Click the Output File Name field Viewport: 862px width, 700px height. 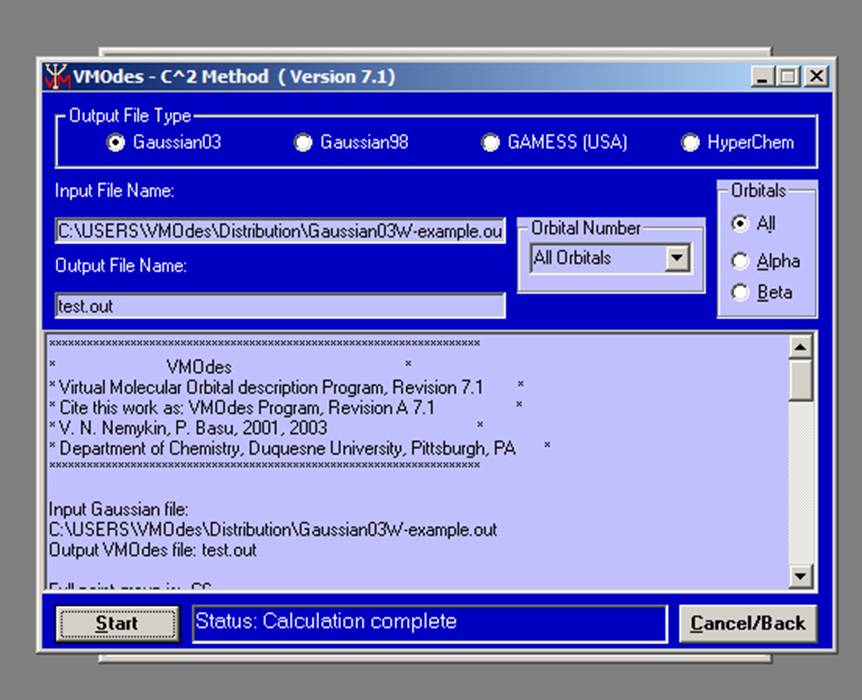tap(280, 306)
